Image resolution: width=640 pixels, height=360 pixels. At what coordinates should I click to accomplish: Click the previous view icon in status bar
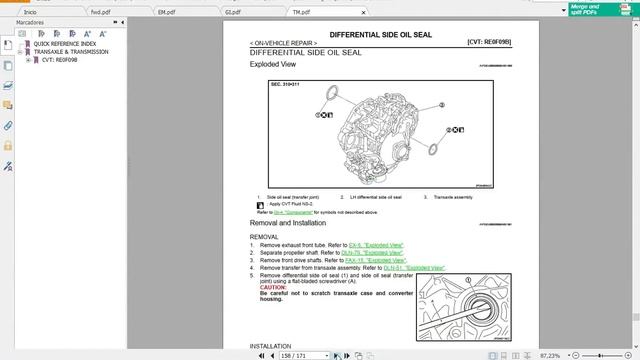358,356
